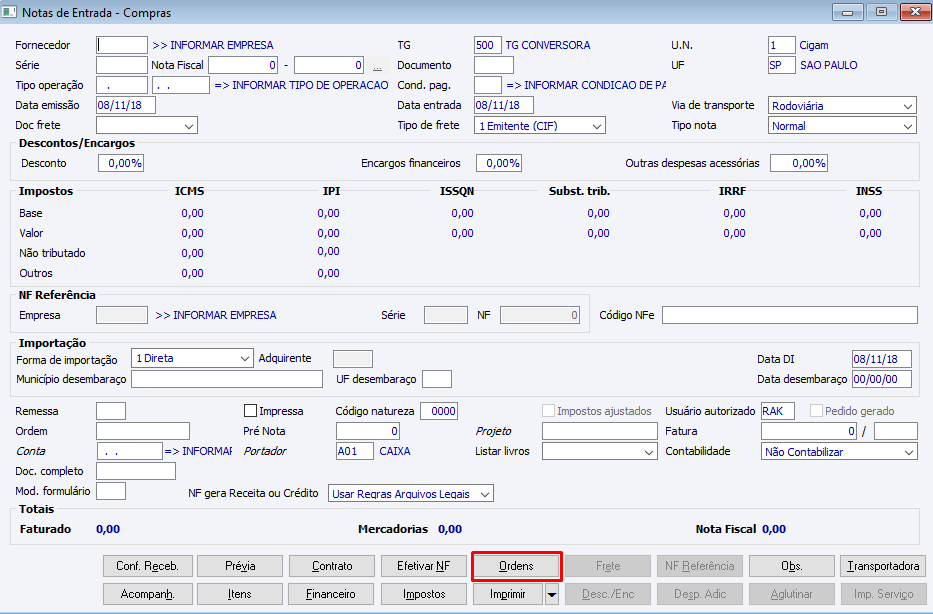Click the Conf. Receb. button
The width and height of the screenshot is (933, 614).
tap(148, 566)
